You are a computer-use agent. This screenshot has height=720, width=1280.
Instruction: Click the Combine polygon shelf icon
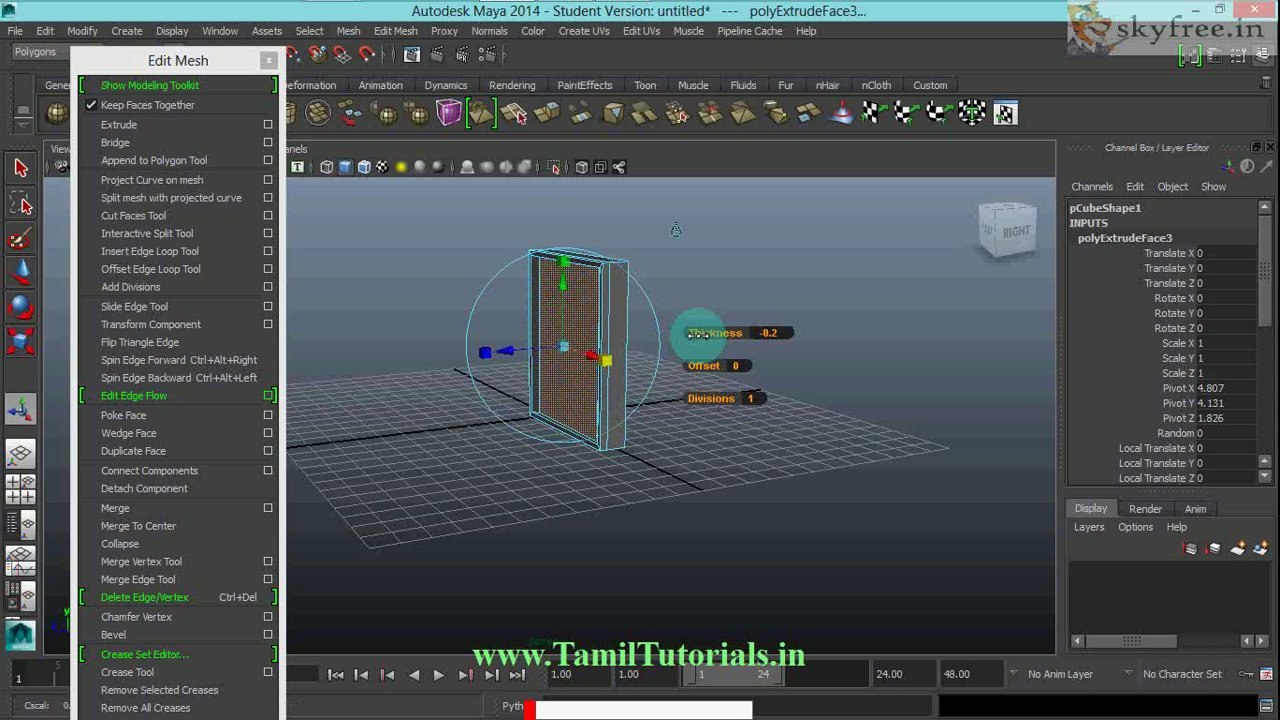318,113
